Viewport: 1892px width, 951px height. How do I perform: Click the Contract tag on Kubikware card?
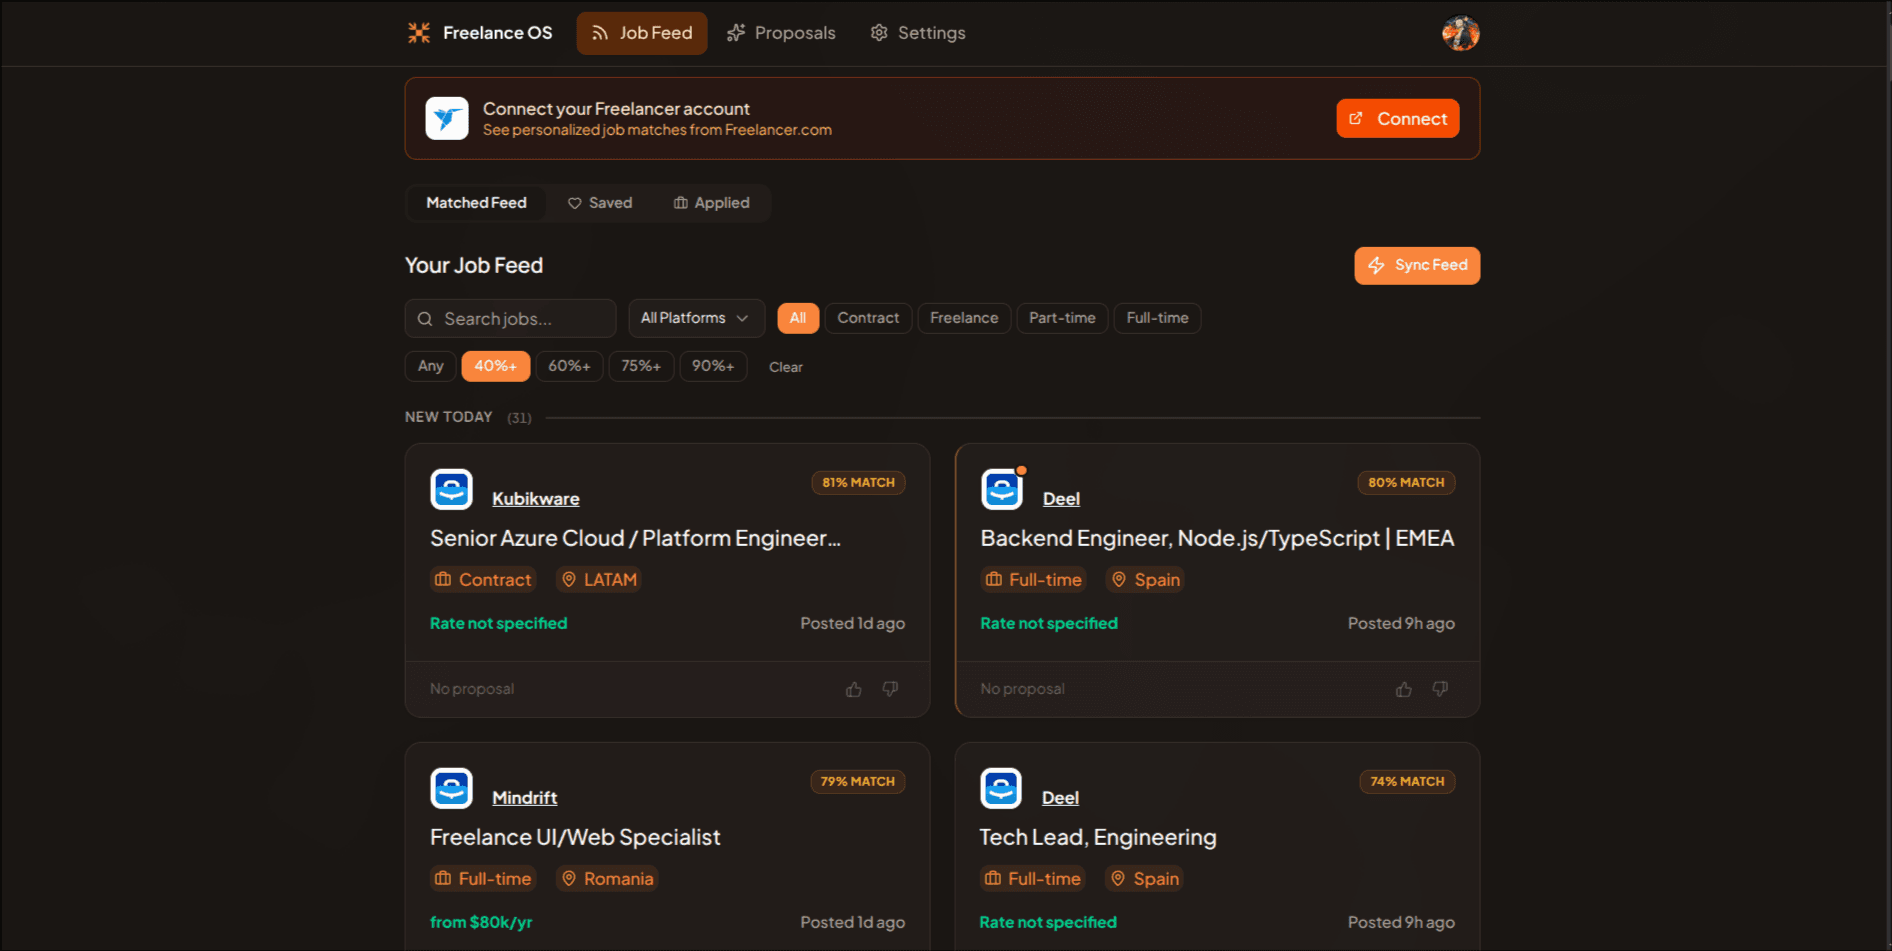484,580
